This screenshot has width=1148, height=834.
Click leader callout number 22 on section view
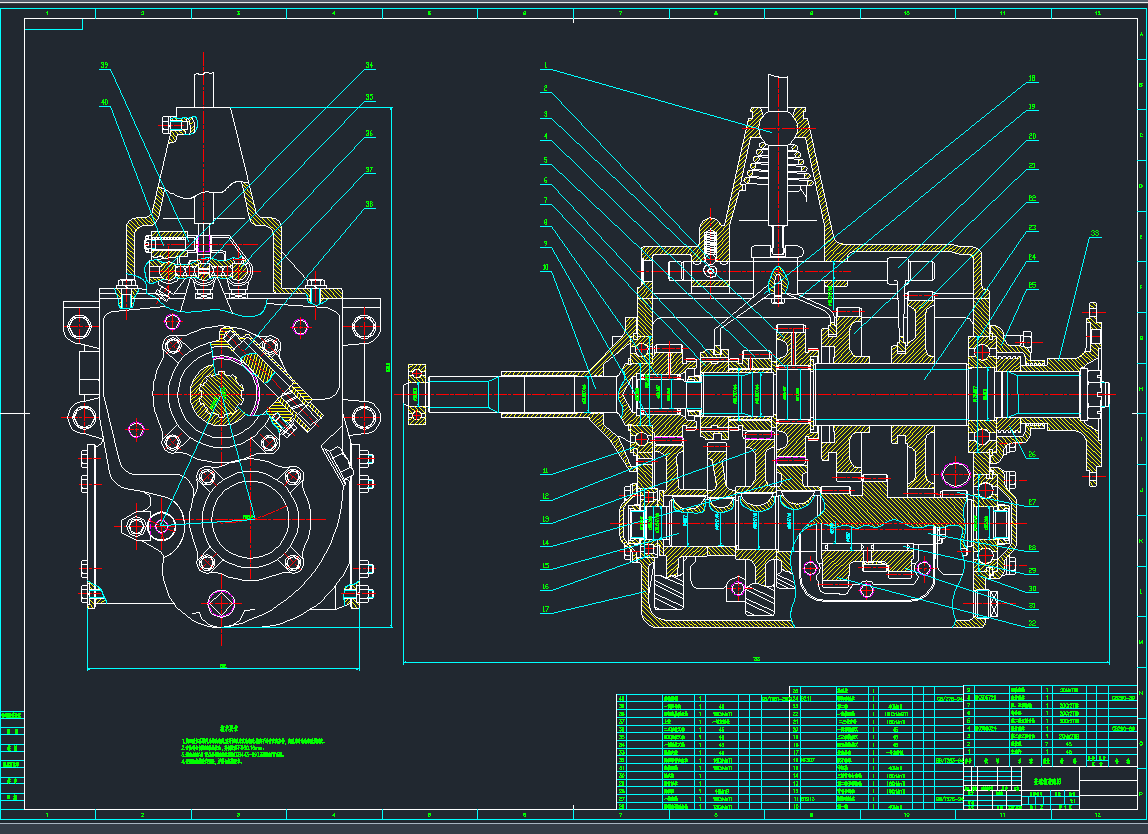tap(1032, 198)
